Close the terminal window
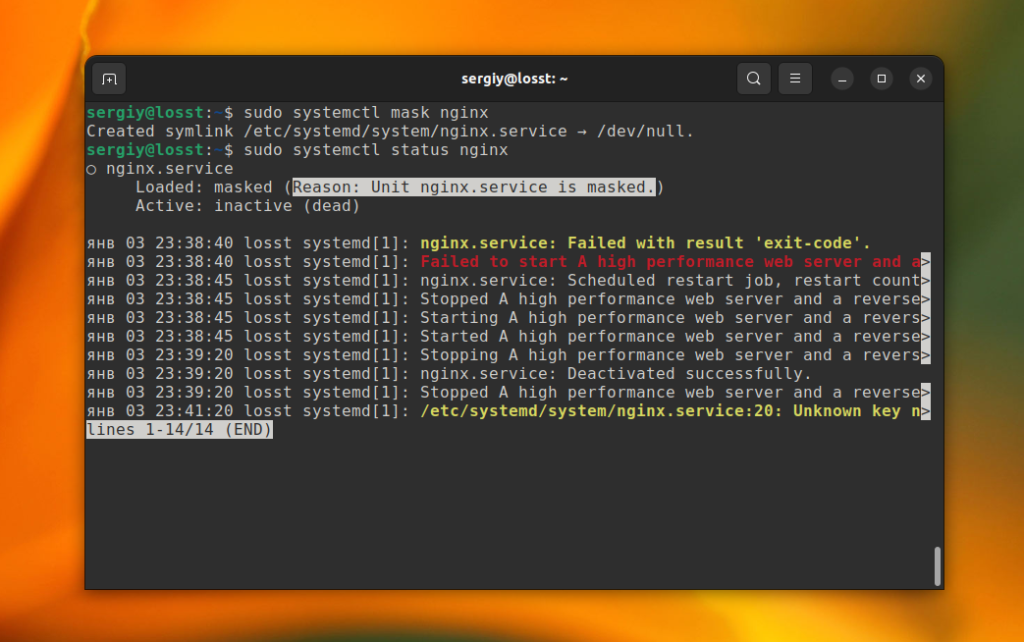1024x642 pixels. [921, 79]
